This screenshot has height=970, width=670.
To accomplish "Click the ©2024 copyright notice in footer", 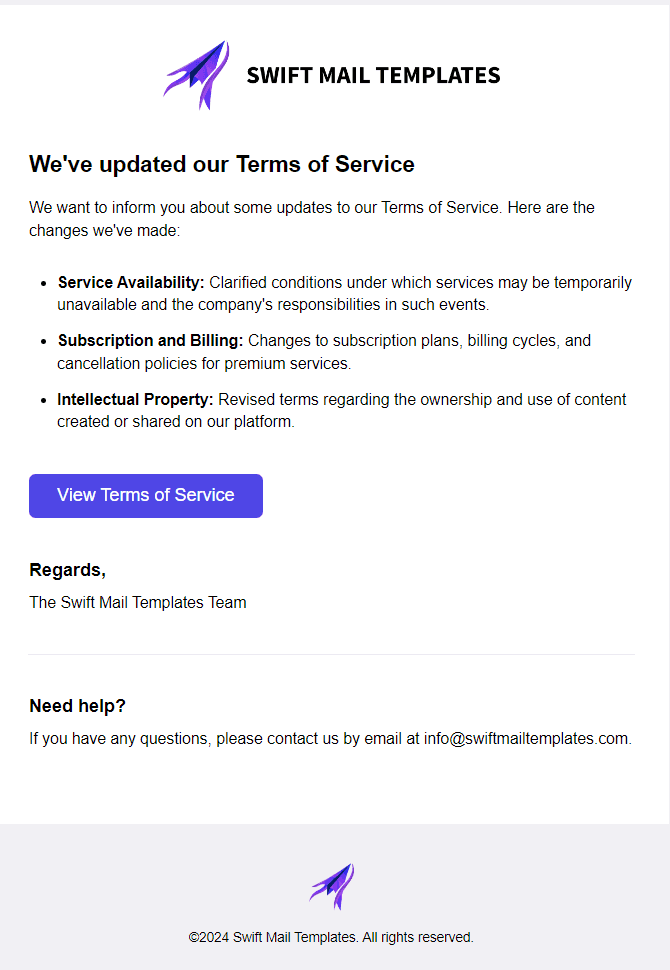I will [x=331, y=937].
